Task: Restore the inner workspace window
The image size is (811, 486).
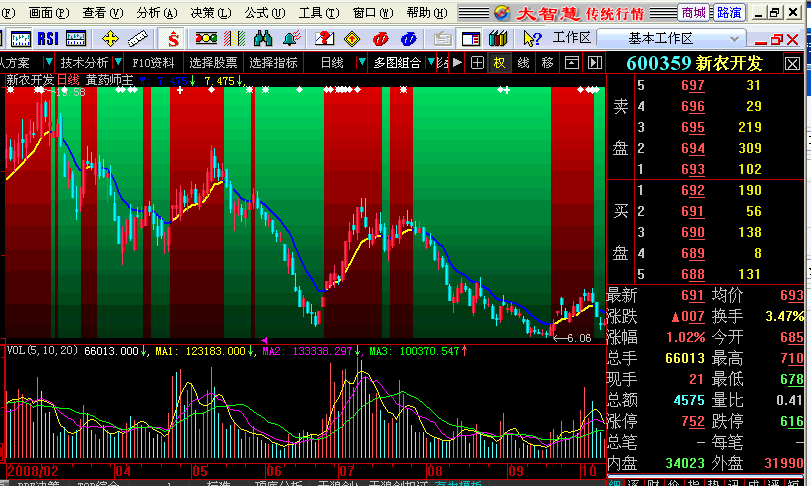Action: (777, 39)
